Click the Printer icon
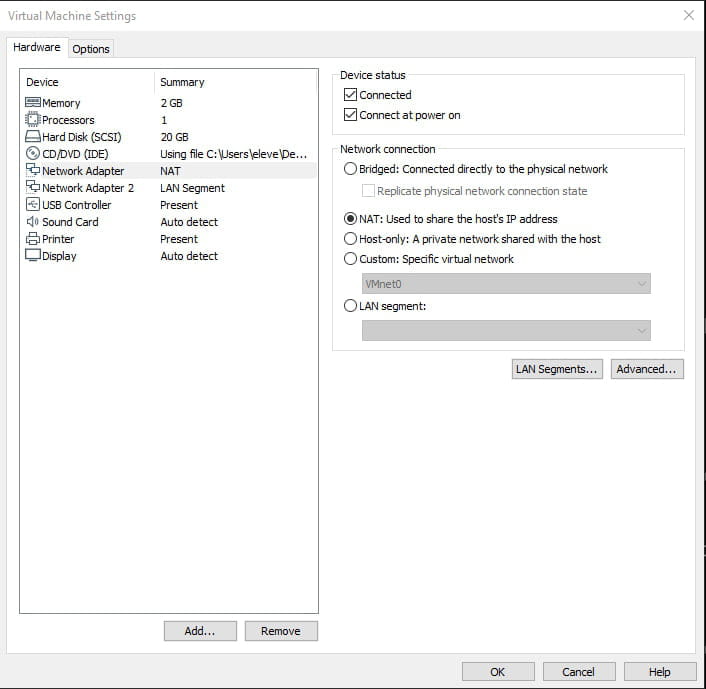Image resolution: width=706 pixels, height=689 pixels. click(x=33, y=239)
